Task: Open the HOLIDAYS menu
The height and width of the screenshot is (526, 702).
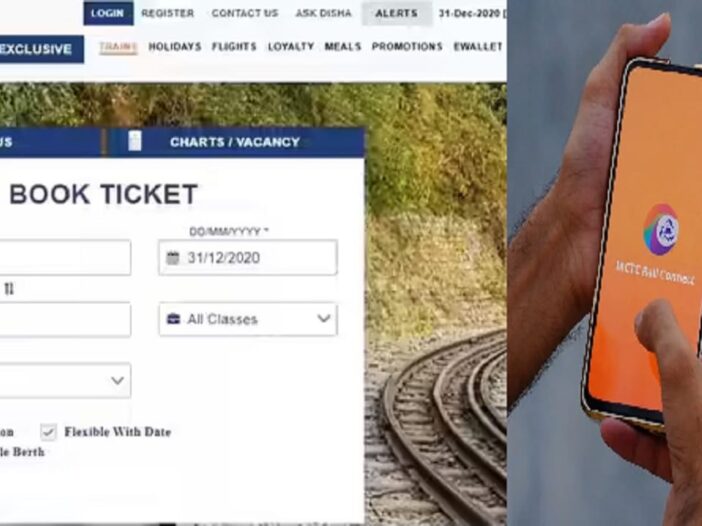Action: [175, 47]
